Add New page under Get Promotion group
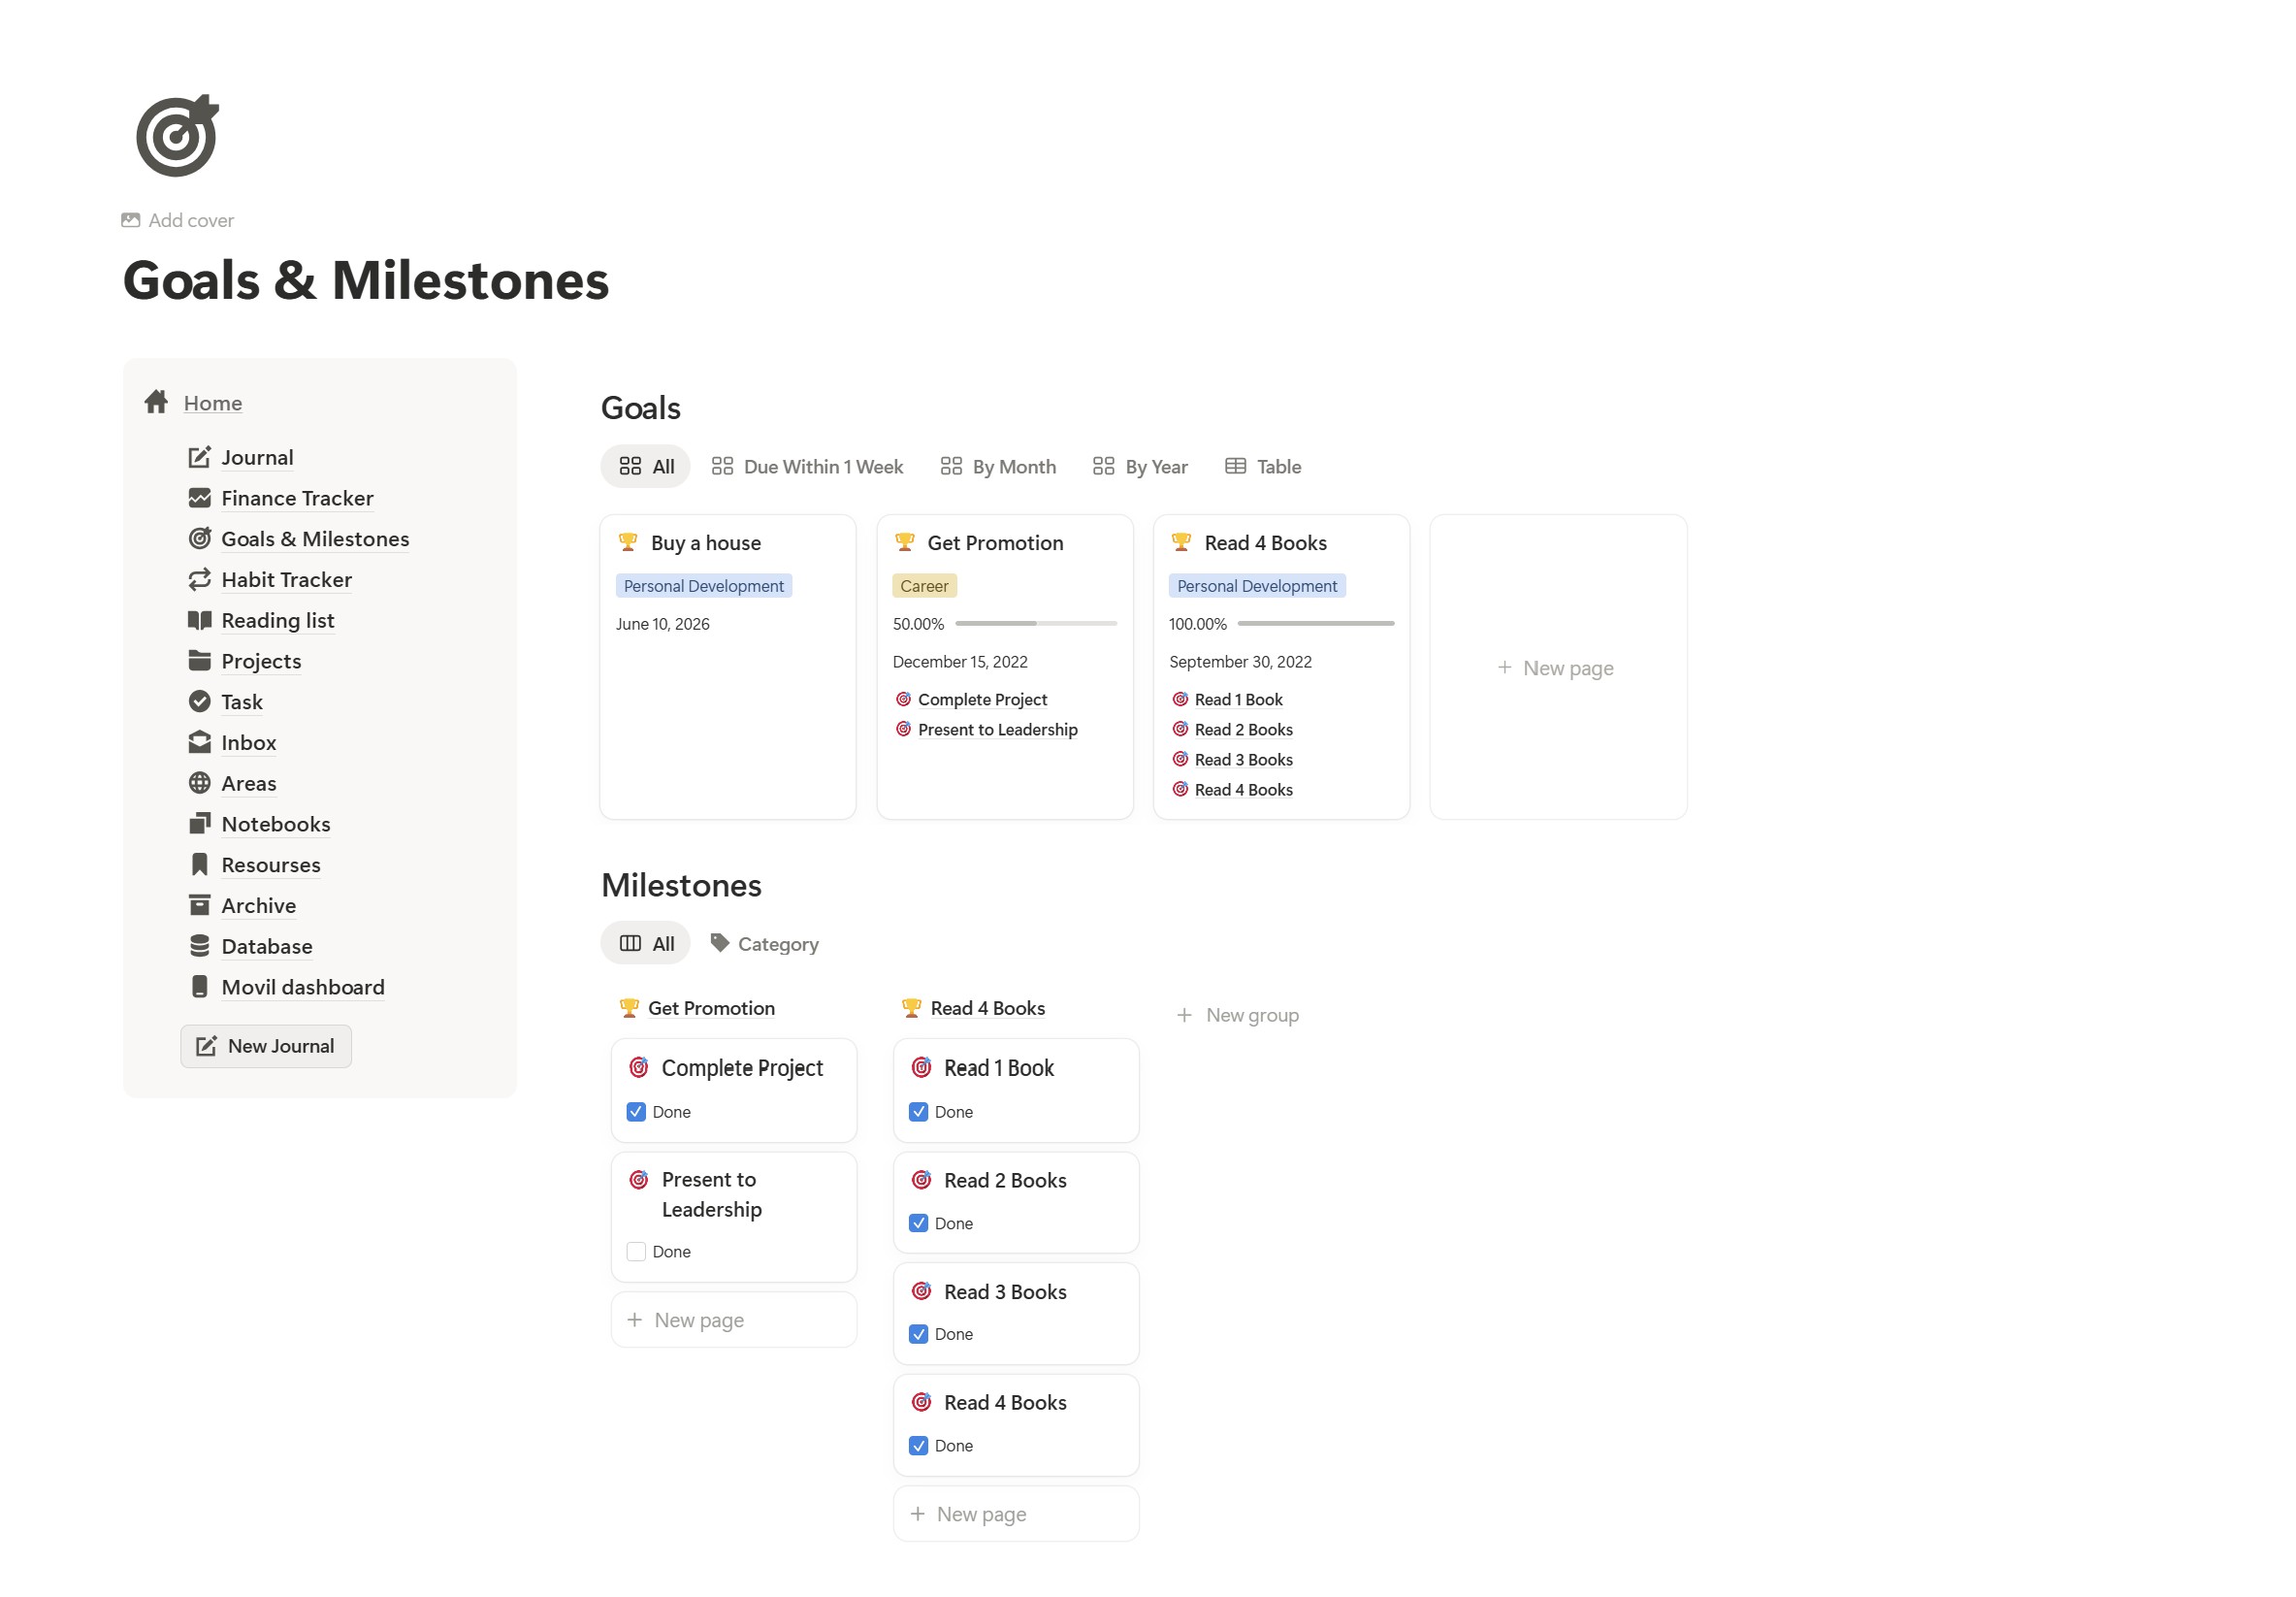This screenshot has height=1597, width=2296. click(734, 1320)
